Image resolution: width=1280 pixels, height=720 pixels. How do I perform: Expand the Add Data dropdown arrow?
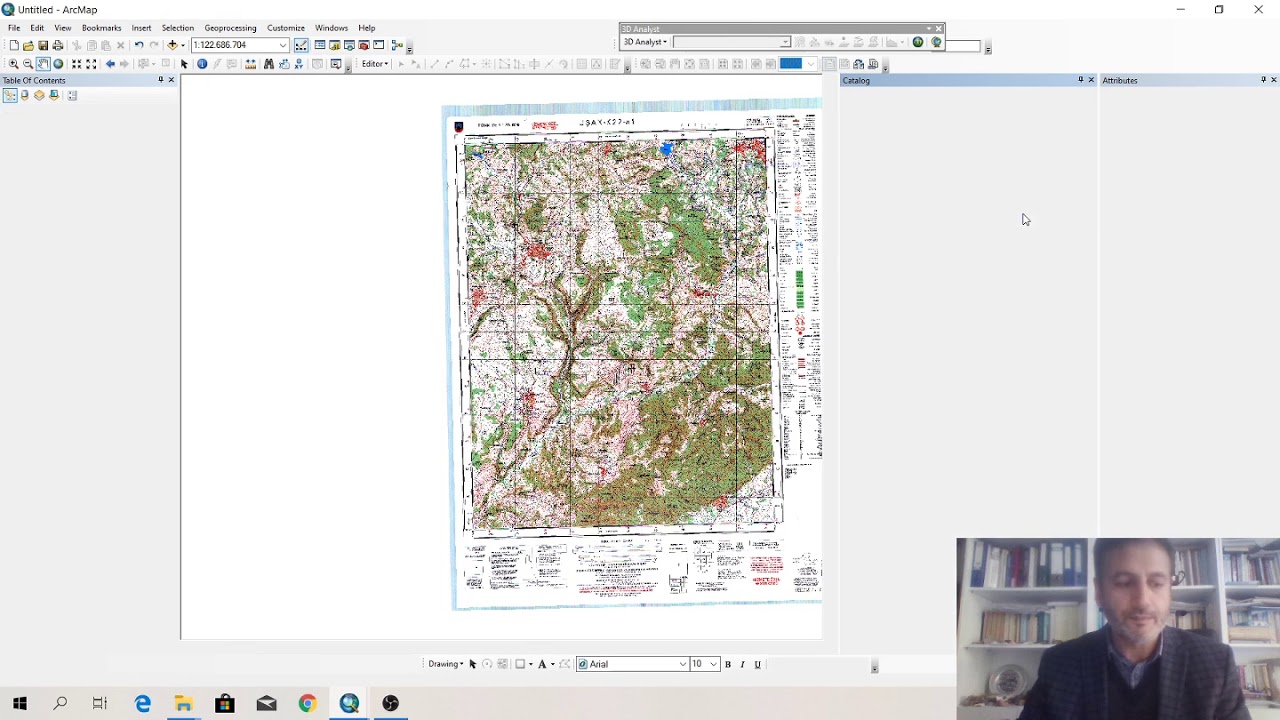(x=183, y=45)
